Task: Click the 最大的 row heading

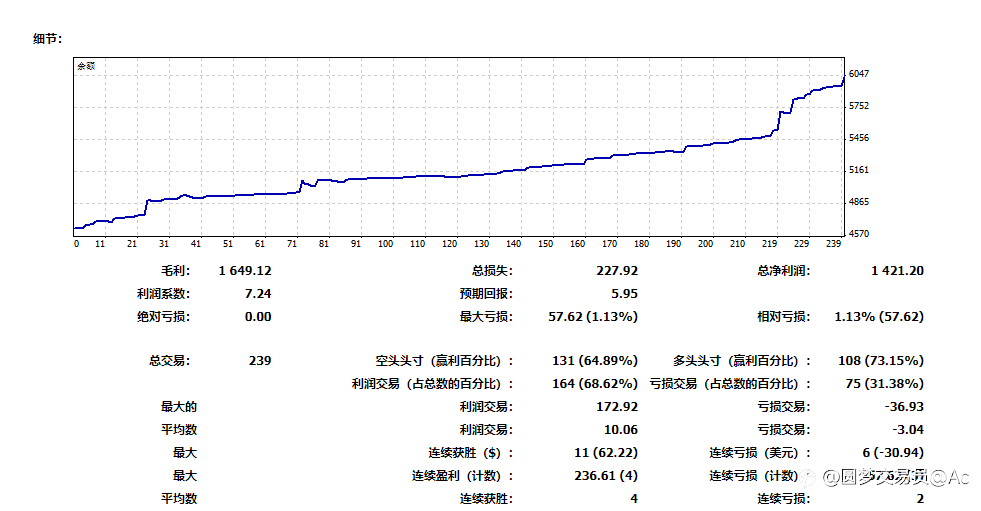Action: [179, 407]
